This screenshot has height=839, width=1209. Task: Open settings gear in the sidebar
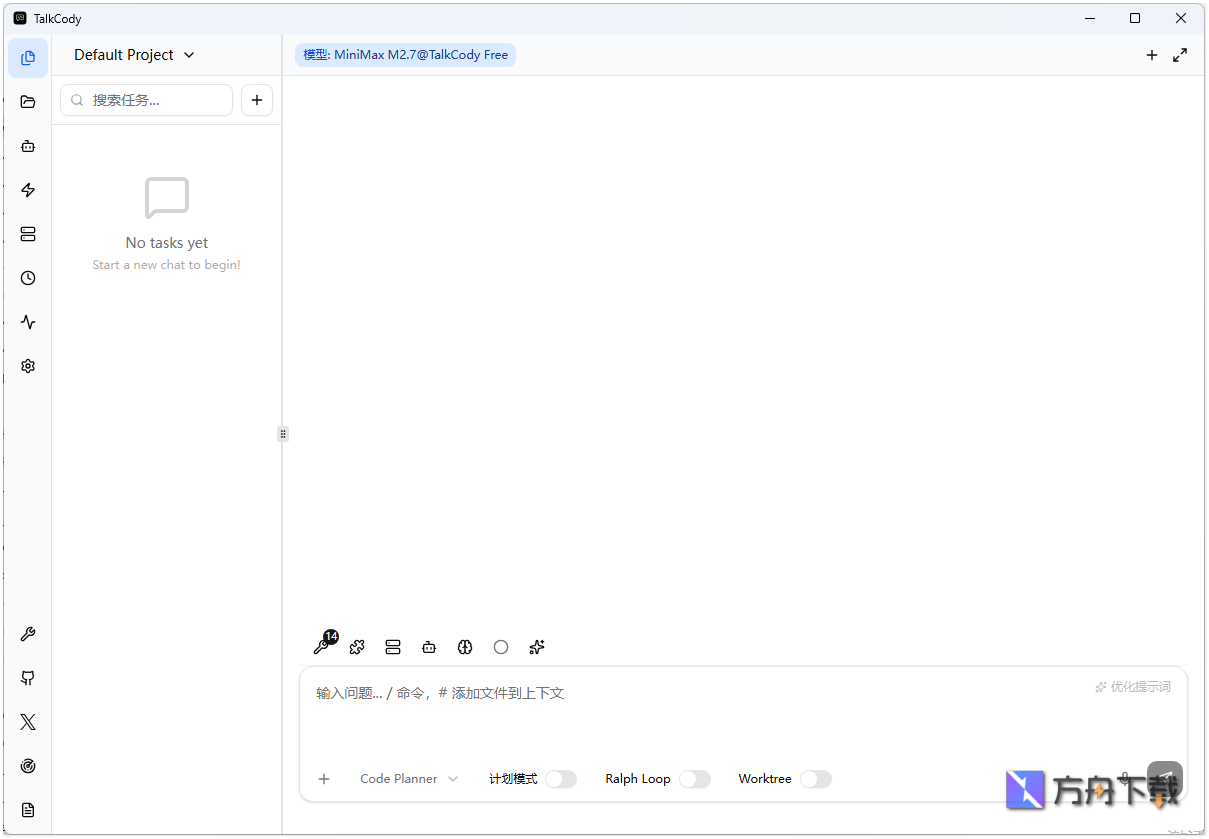click(28, 366)
